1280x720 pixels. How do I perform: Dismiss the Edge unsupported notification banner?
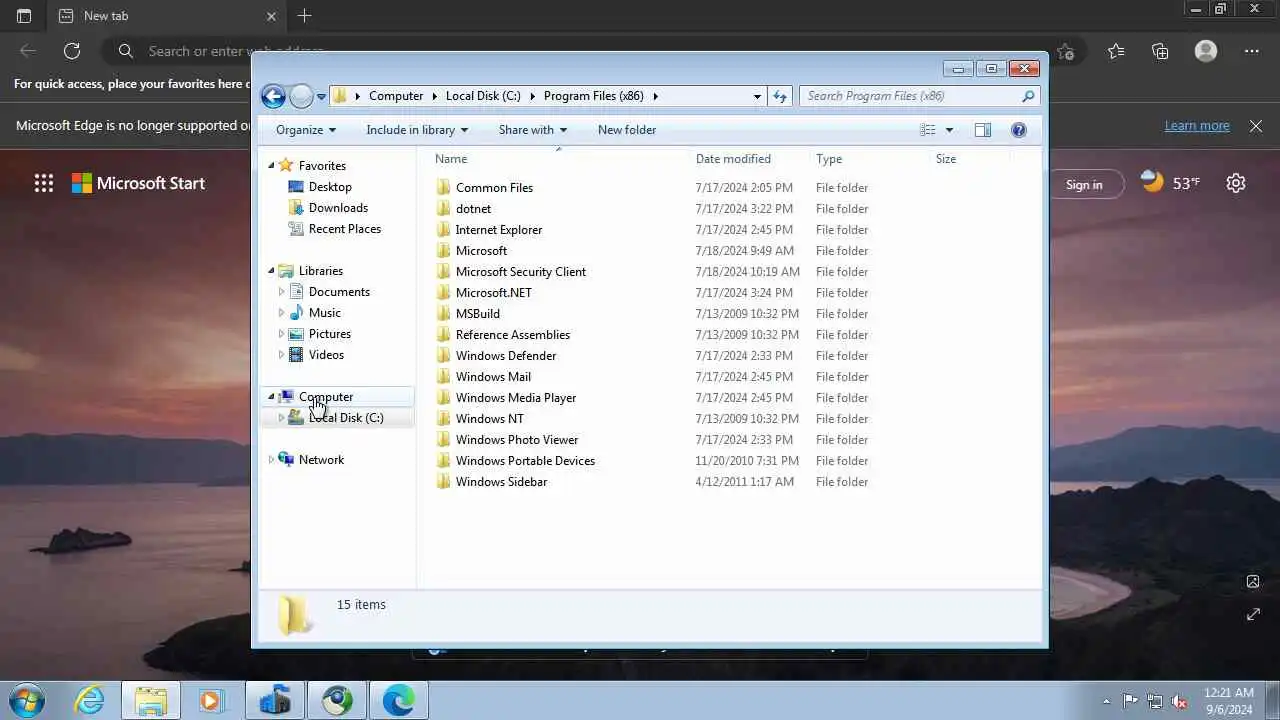1255,126
